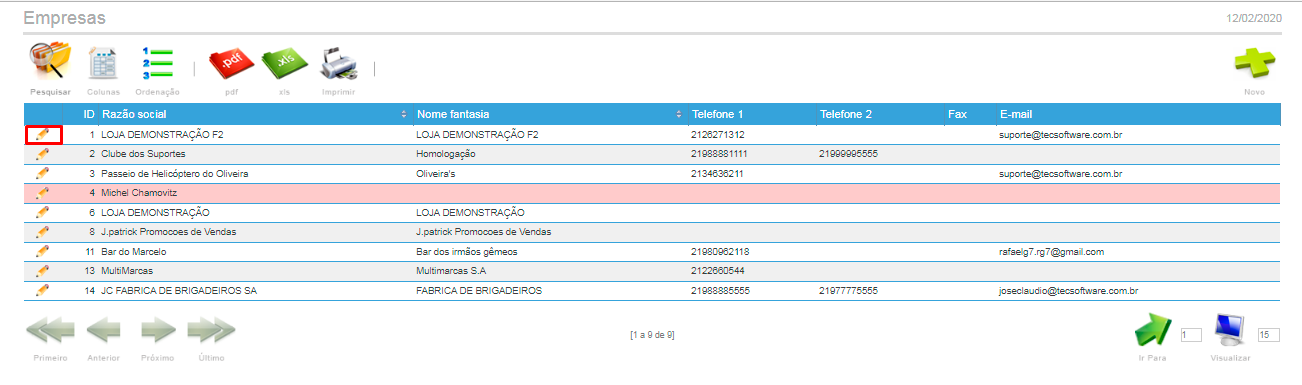1302x385 pixels.
Task: Sort by Razão social column arrows
Action: (404, 114)
